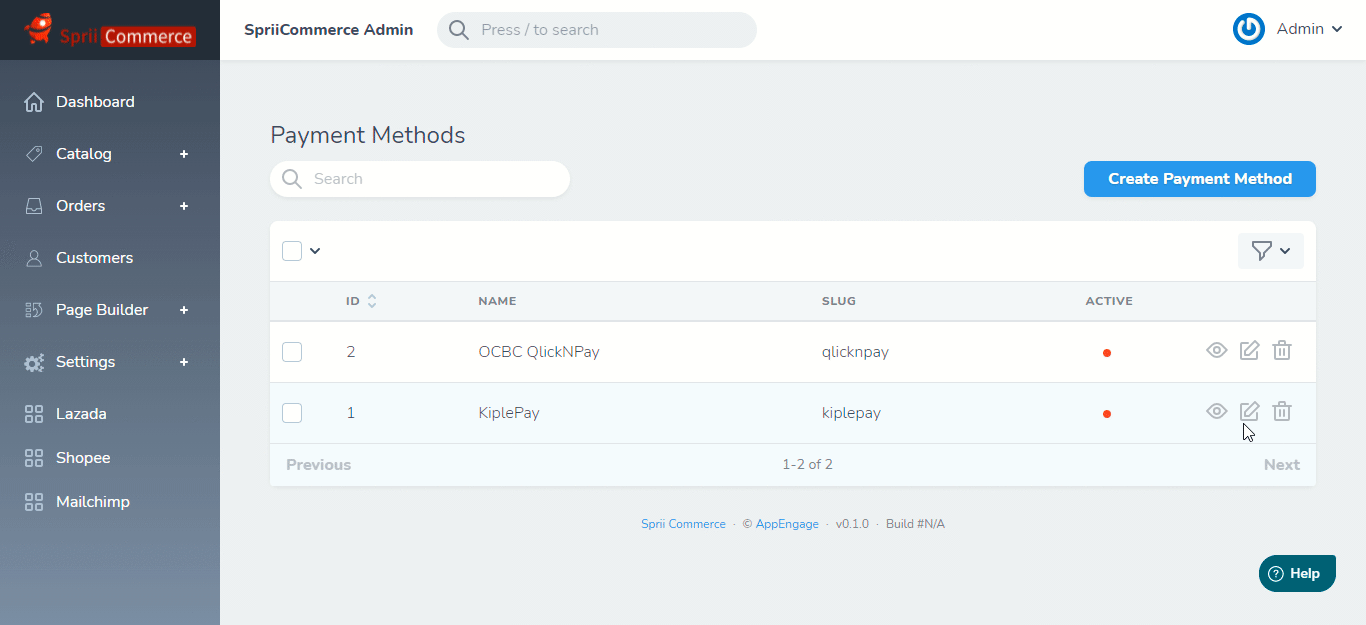Expand the Settings menu plus sign
This screenshot has height=625, width=1366.
[184, 362]
